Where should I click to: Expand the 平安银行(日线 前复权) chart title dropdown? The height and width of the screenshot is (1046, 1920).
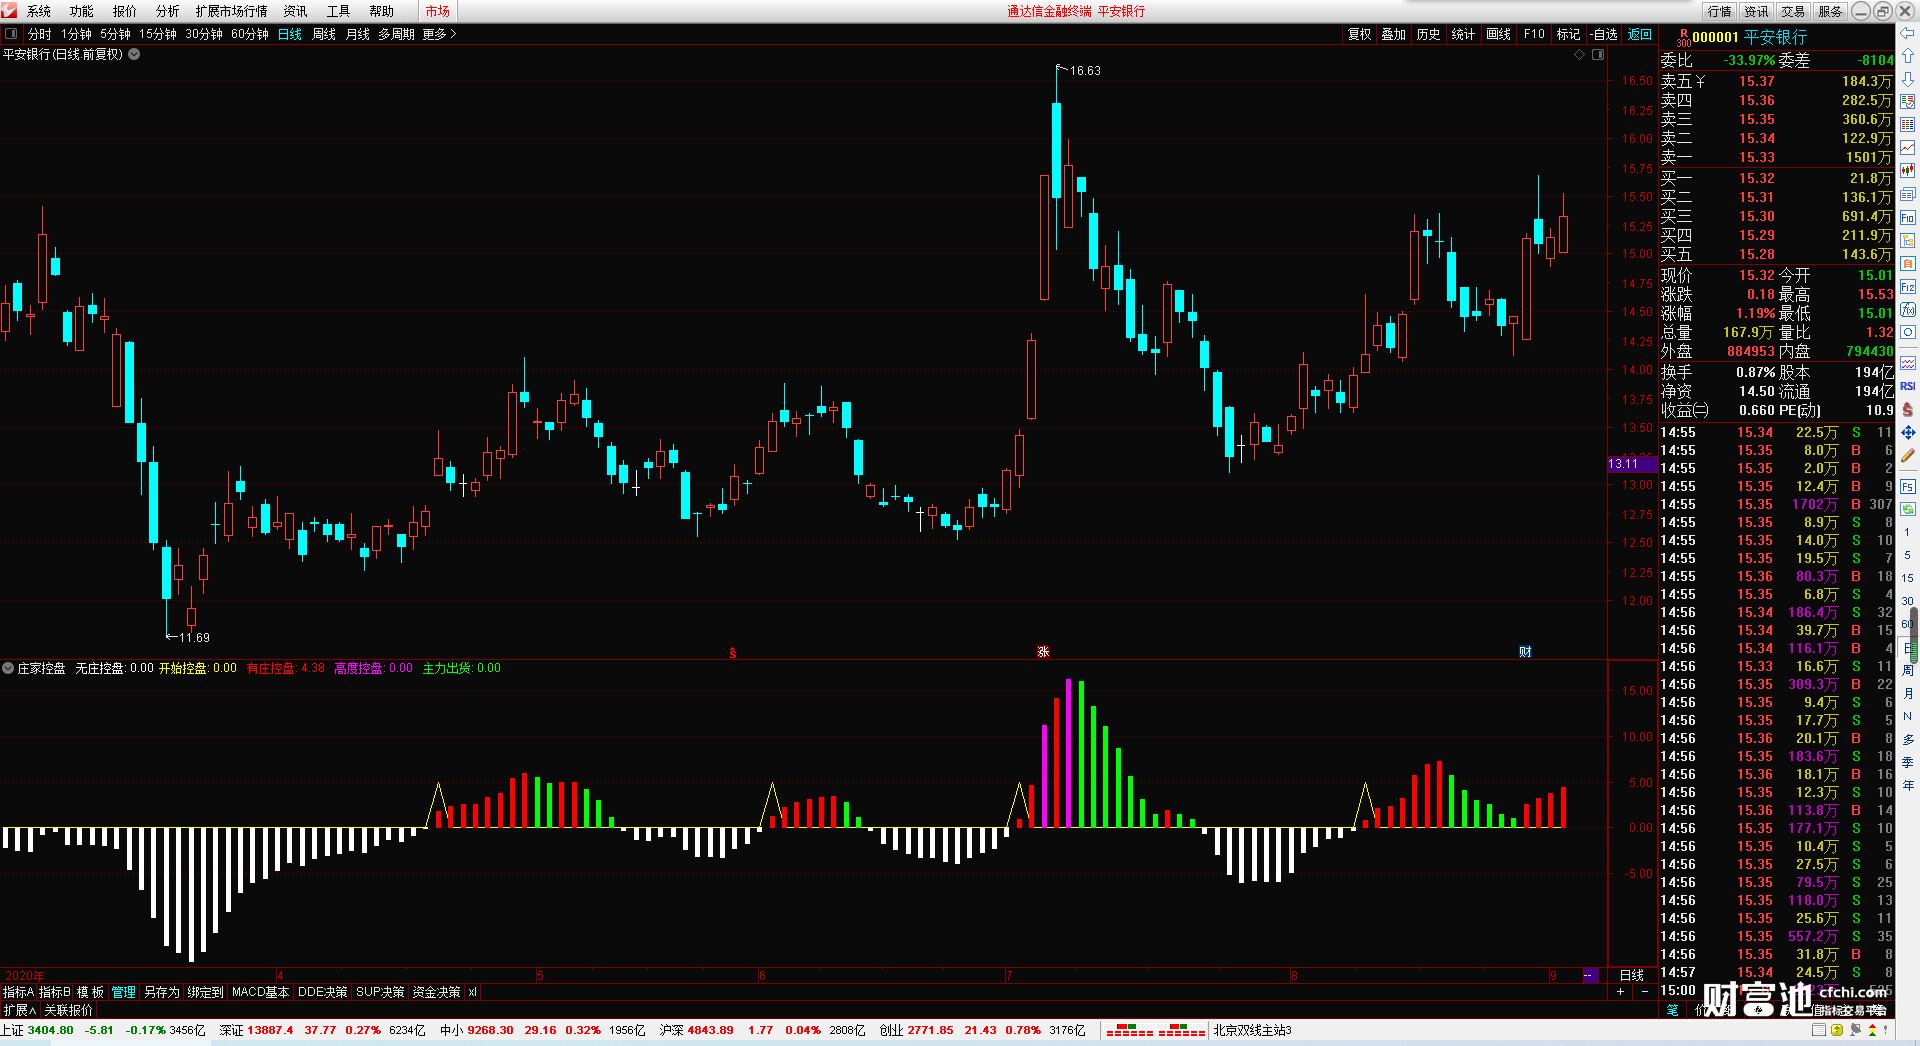(x=134, y=54)
